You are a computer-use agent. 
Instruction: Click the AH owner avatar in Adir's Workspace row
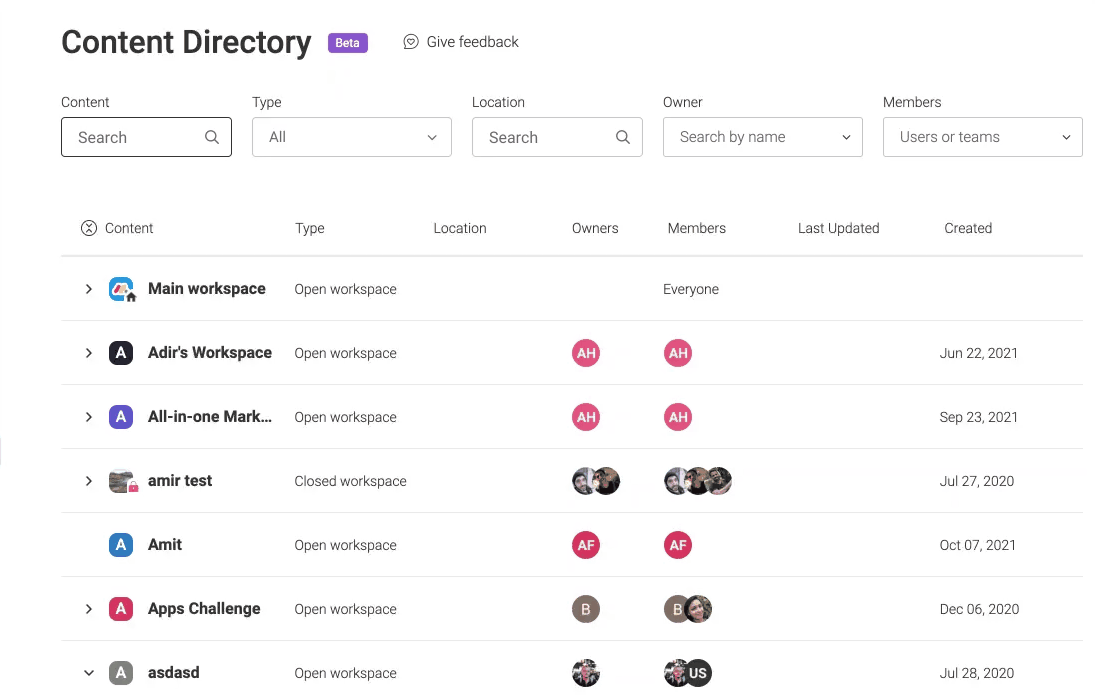[586, 353]
